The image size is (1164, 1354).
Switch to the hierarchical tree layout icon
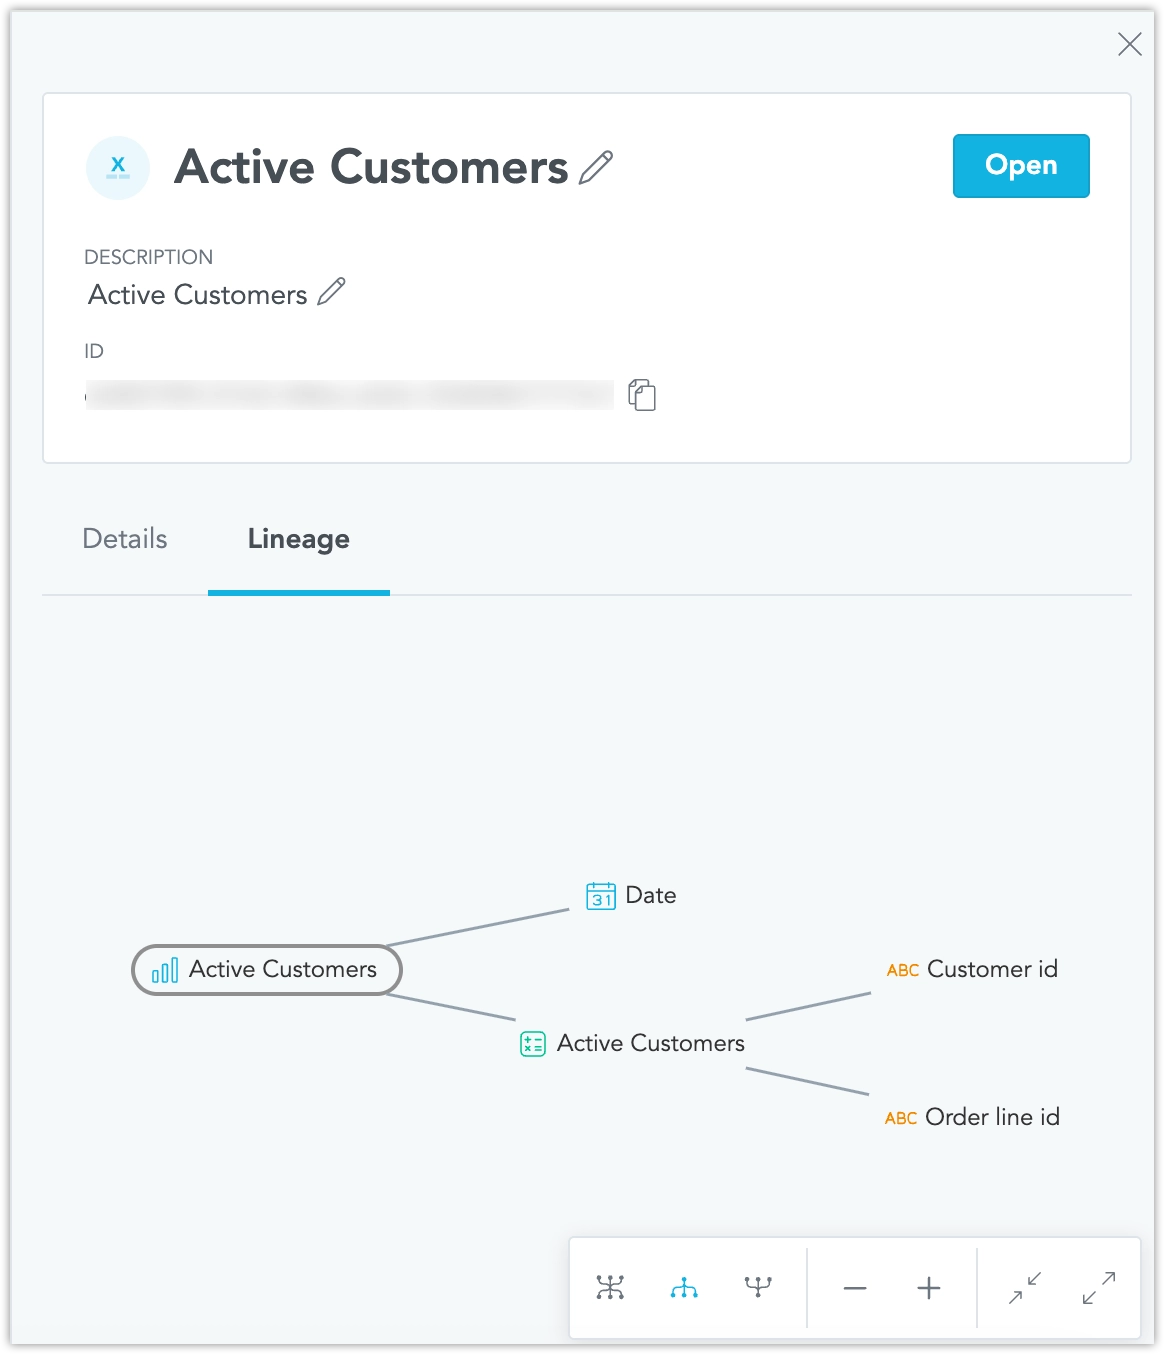tap(684, 1287)
